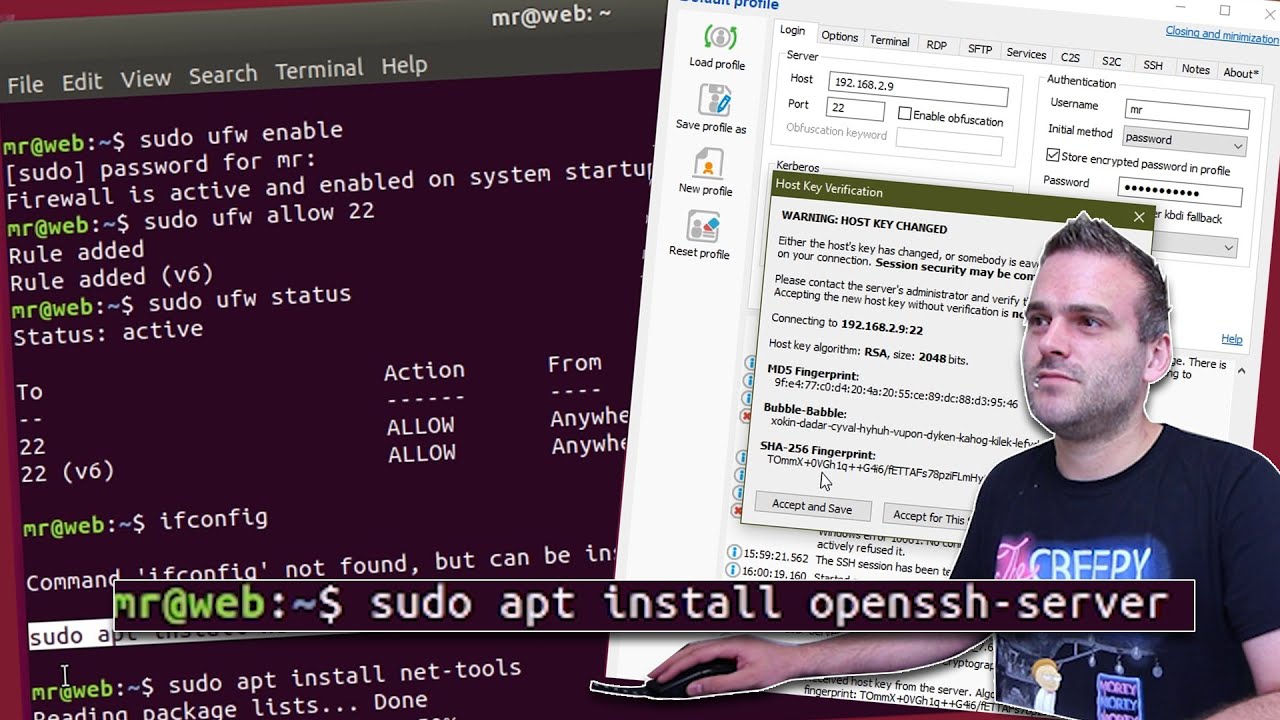Click 'WARNING: HOST KEY CHANGED' heading
The width and height of the screenshot is (1280, 720).
(864, 221)
